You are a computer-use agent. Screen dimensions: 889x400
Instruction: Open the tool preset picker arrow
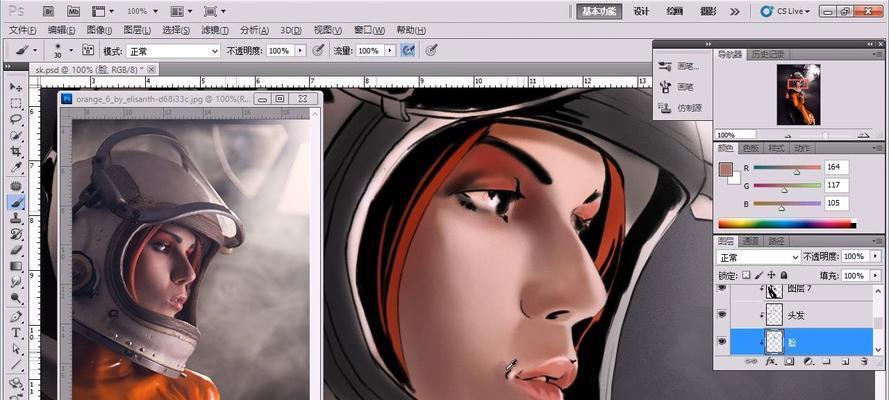tap(35, 50)
